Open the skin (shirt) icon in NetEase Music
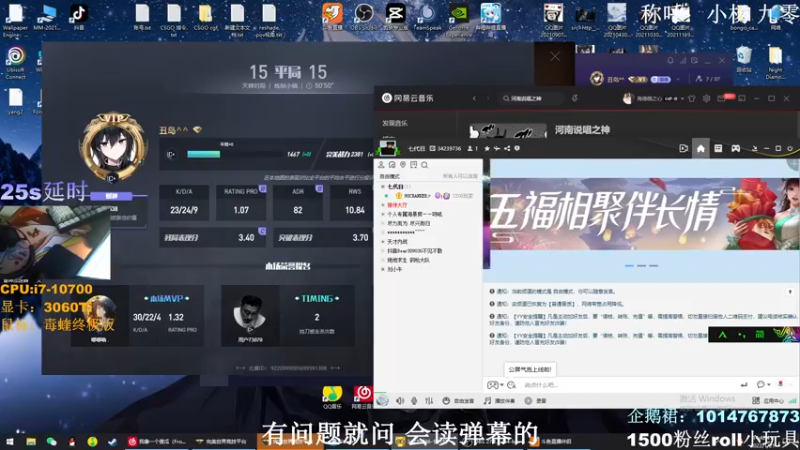The image size is (800, 450). pos(692,98)
